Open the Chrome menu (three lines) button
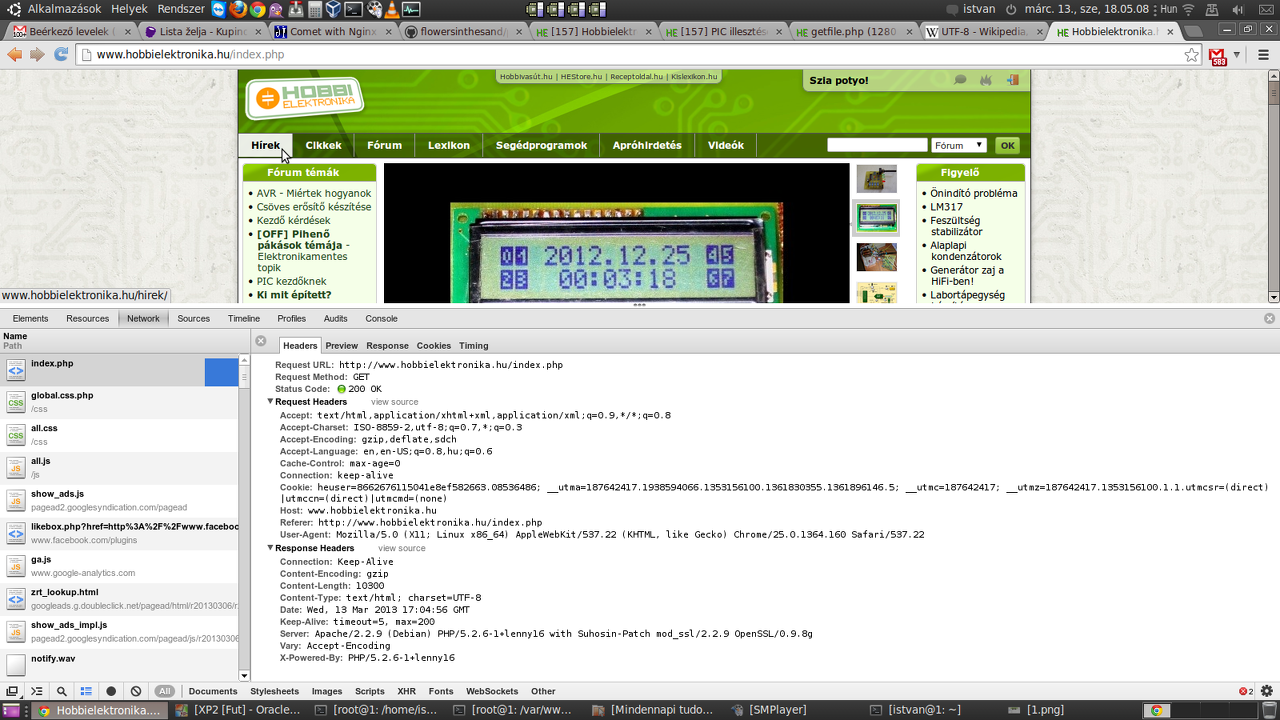The height and width of the screenshot is (720, 1280). tap(1264, 54)
